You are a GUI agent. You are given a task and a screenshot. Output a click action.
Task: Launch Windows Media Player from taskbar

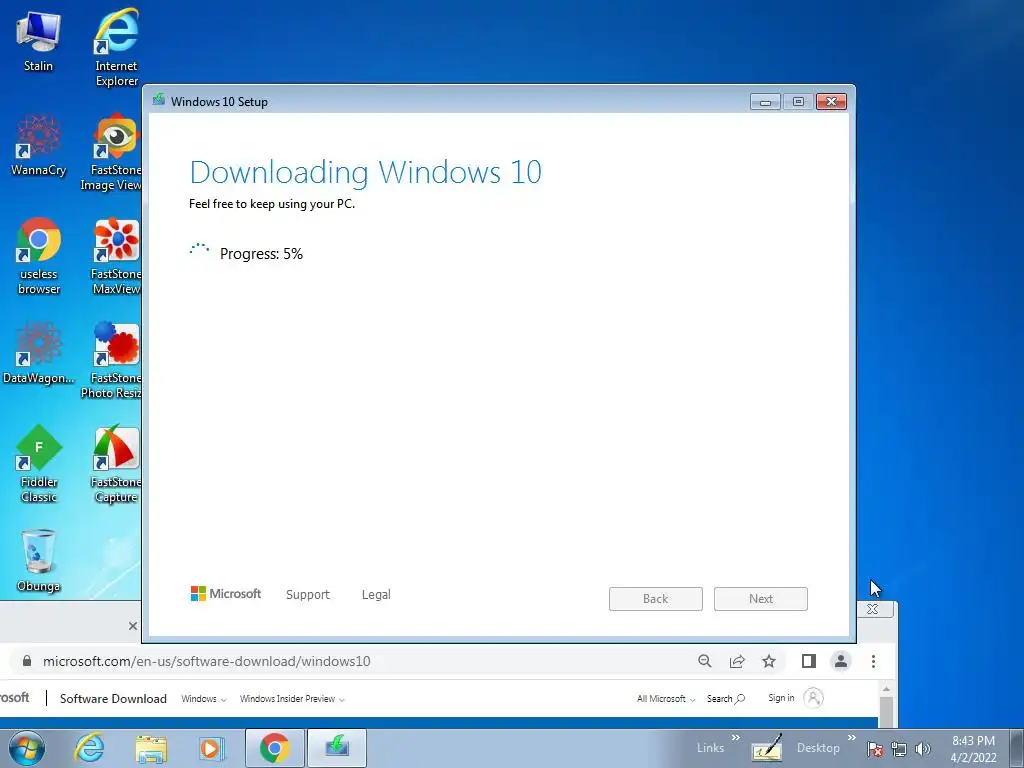pos(211,748)
